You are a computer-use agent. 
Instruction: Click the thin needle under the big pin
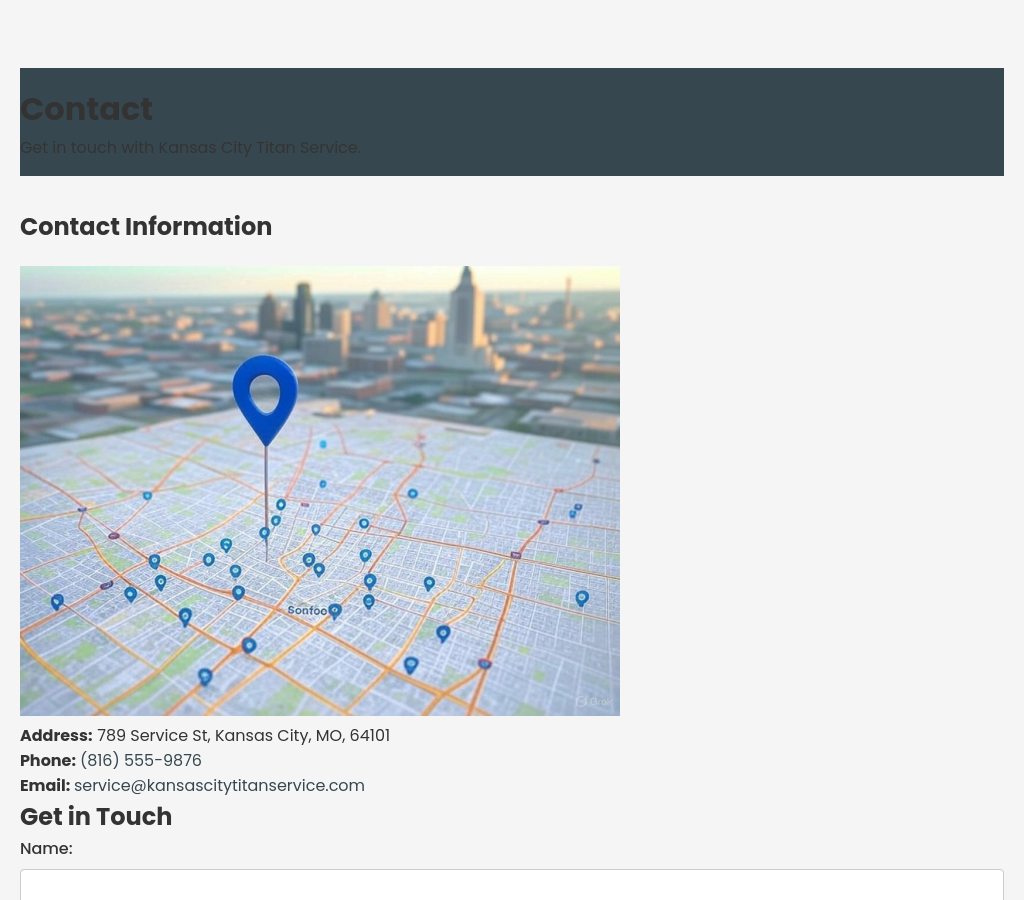click(266, 500)
